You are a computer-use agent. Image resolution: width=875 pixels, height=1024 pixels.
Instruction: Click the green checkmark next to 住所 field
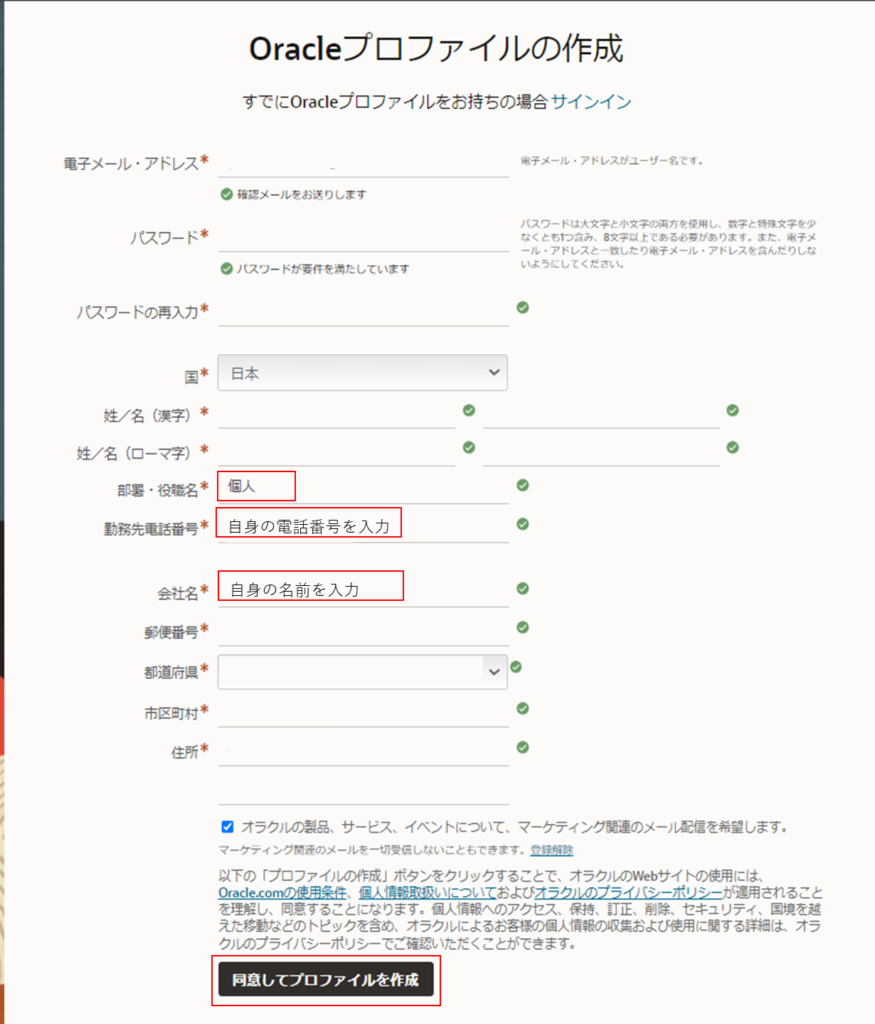click(521, 748)
